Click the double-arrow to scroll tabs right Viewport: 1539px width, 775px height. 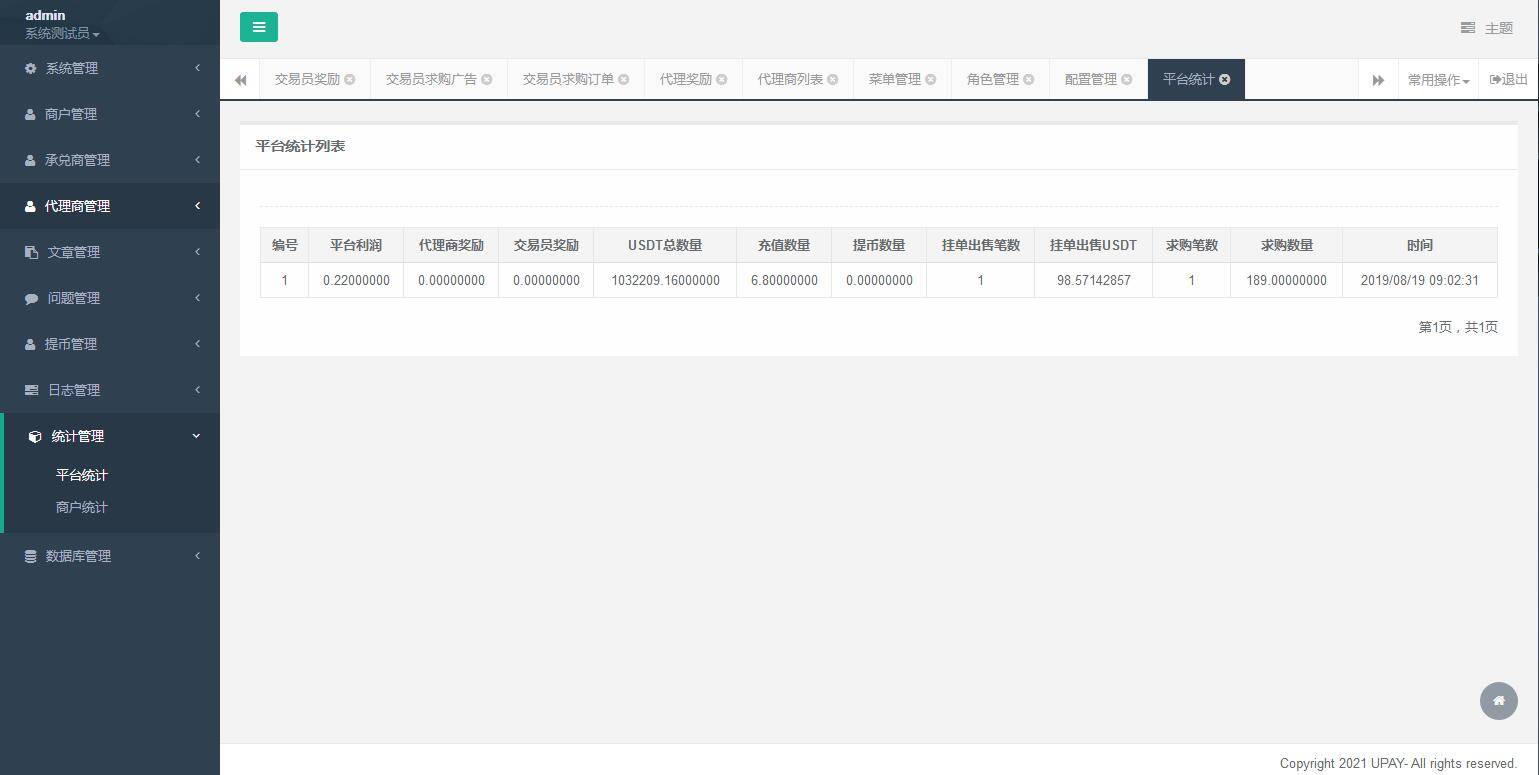coord(1378,79)
